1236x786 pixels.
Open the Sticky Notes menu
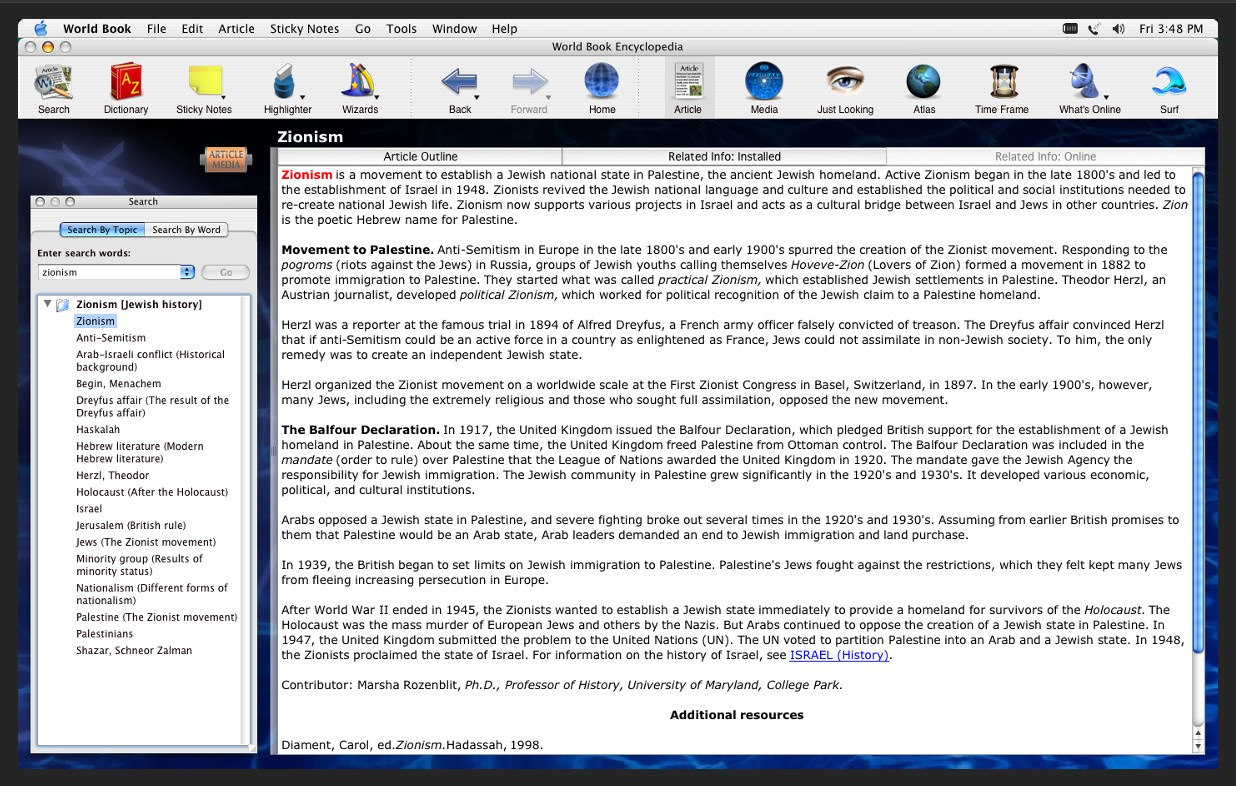pos(304,29)
